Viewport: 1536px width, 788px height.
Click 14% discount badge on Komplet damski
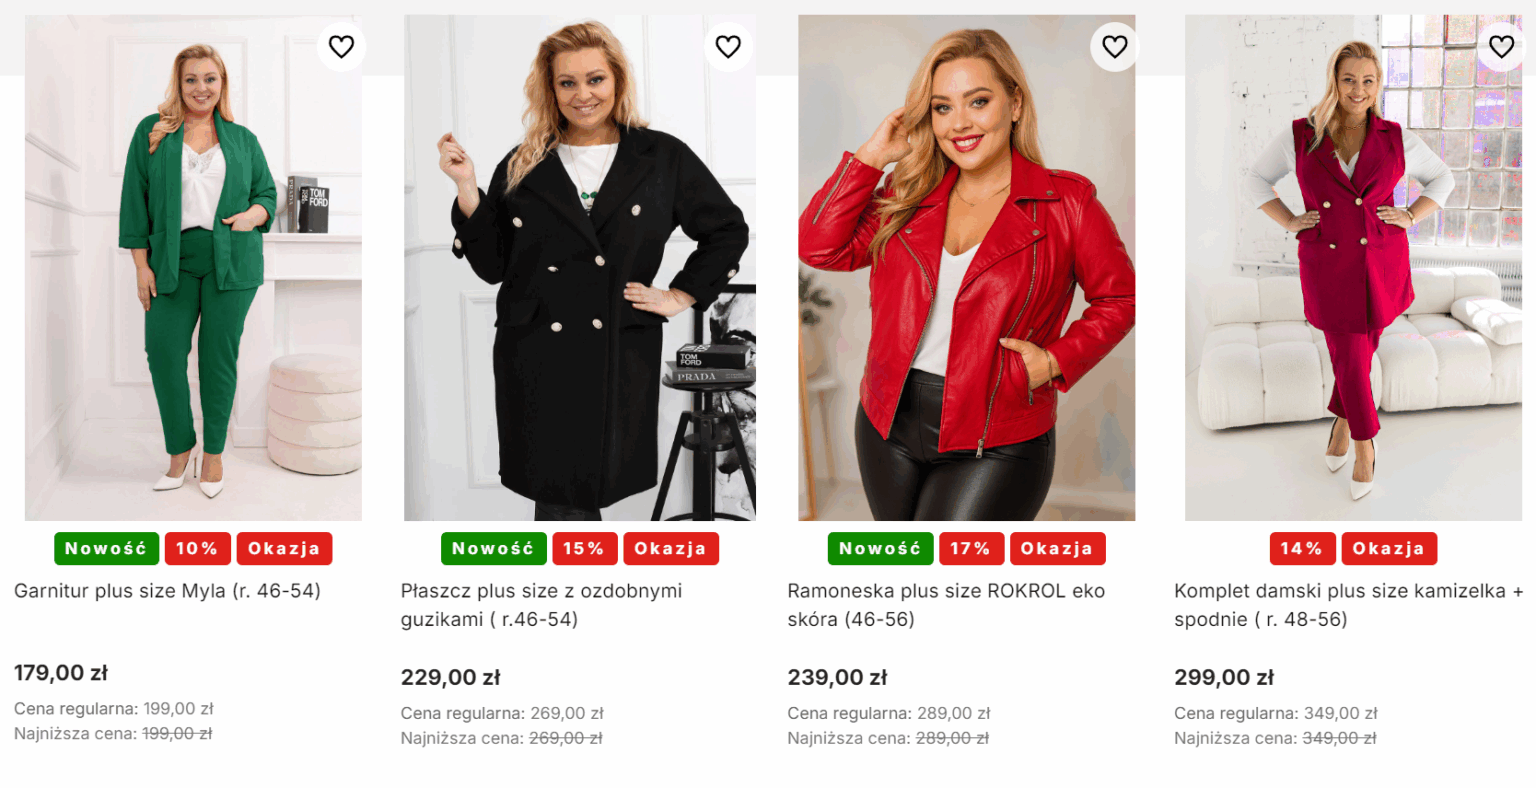click(1302, 549)
